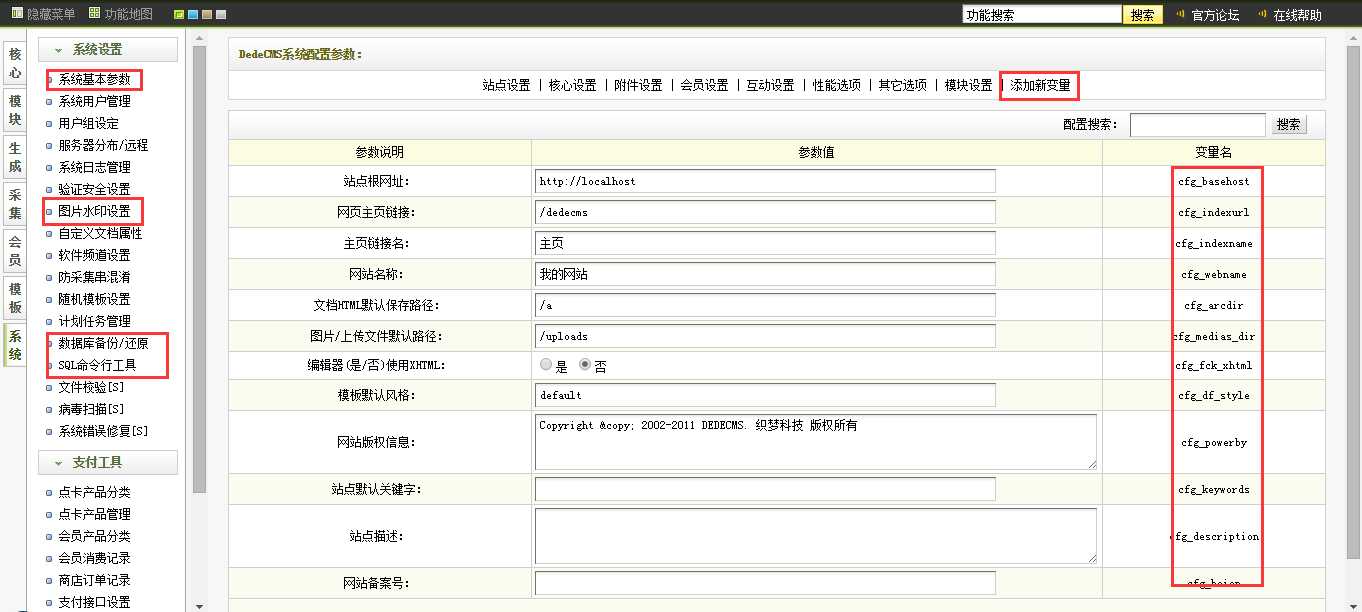Switch to the 会员 vertical tab
This screenshot has width=1362, height=612.
15,252
